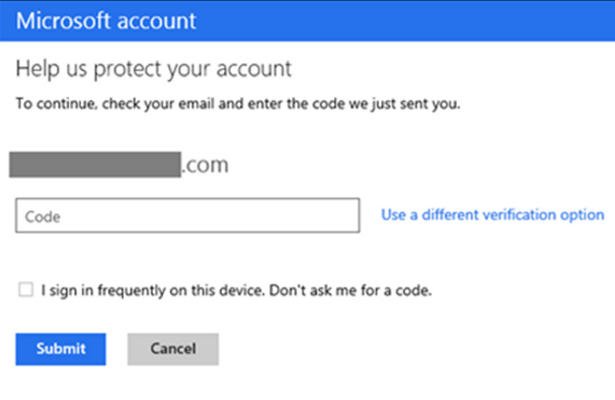
Task: Click the empty area of the blue header bar
Action: (420, 20)
